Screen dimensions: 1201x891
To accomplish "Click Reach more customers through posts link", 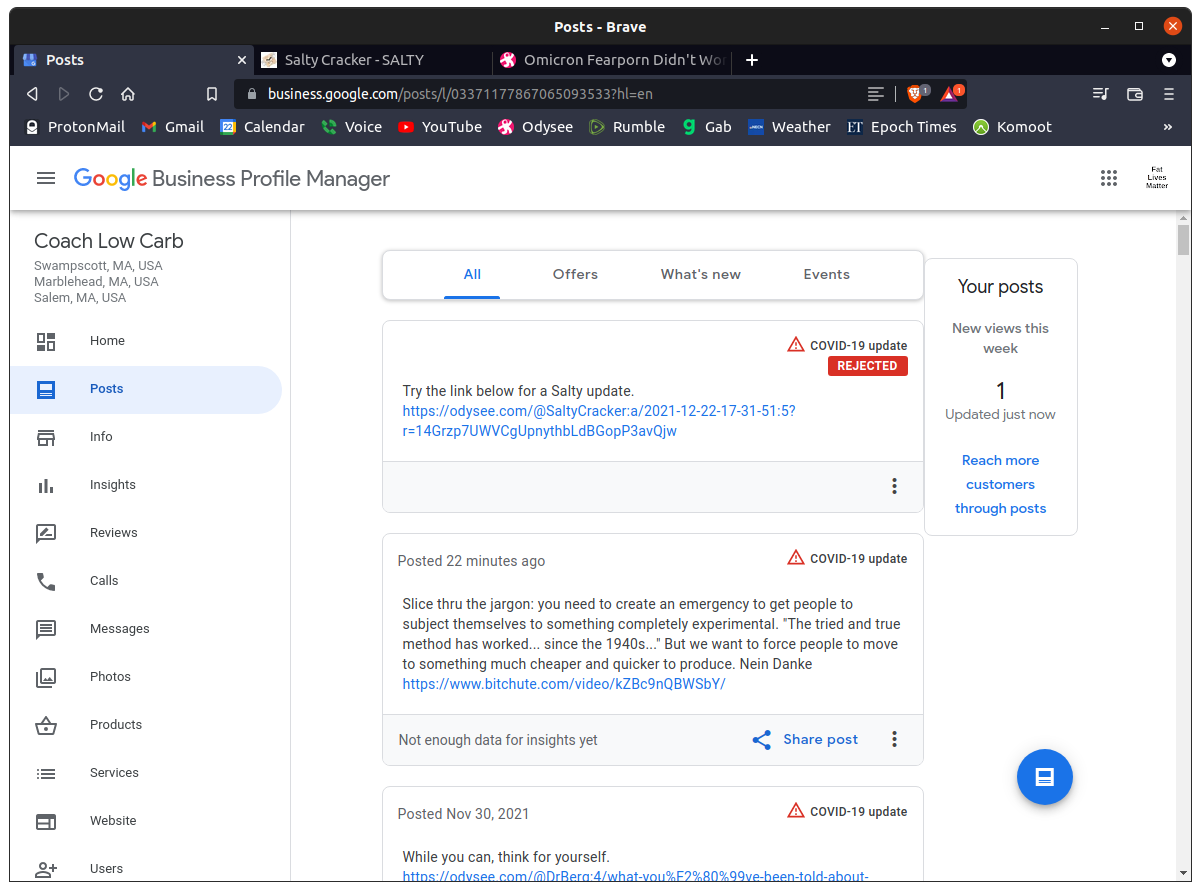I will click(x=1000, y=484).
